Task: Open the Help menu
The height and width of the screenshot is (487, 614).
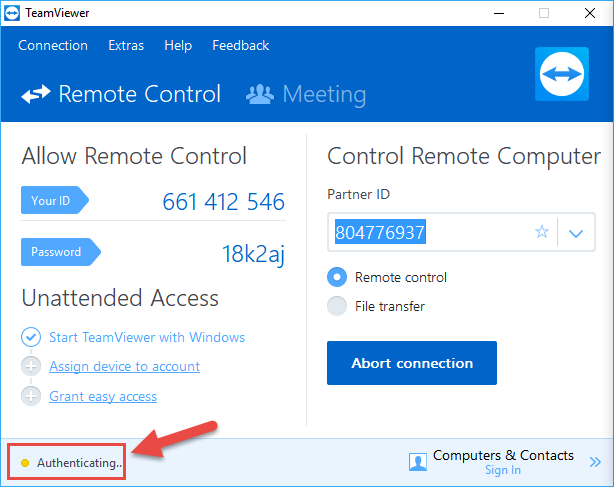Action: pos(178,45)
